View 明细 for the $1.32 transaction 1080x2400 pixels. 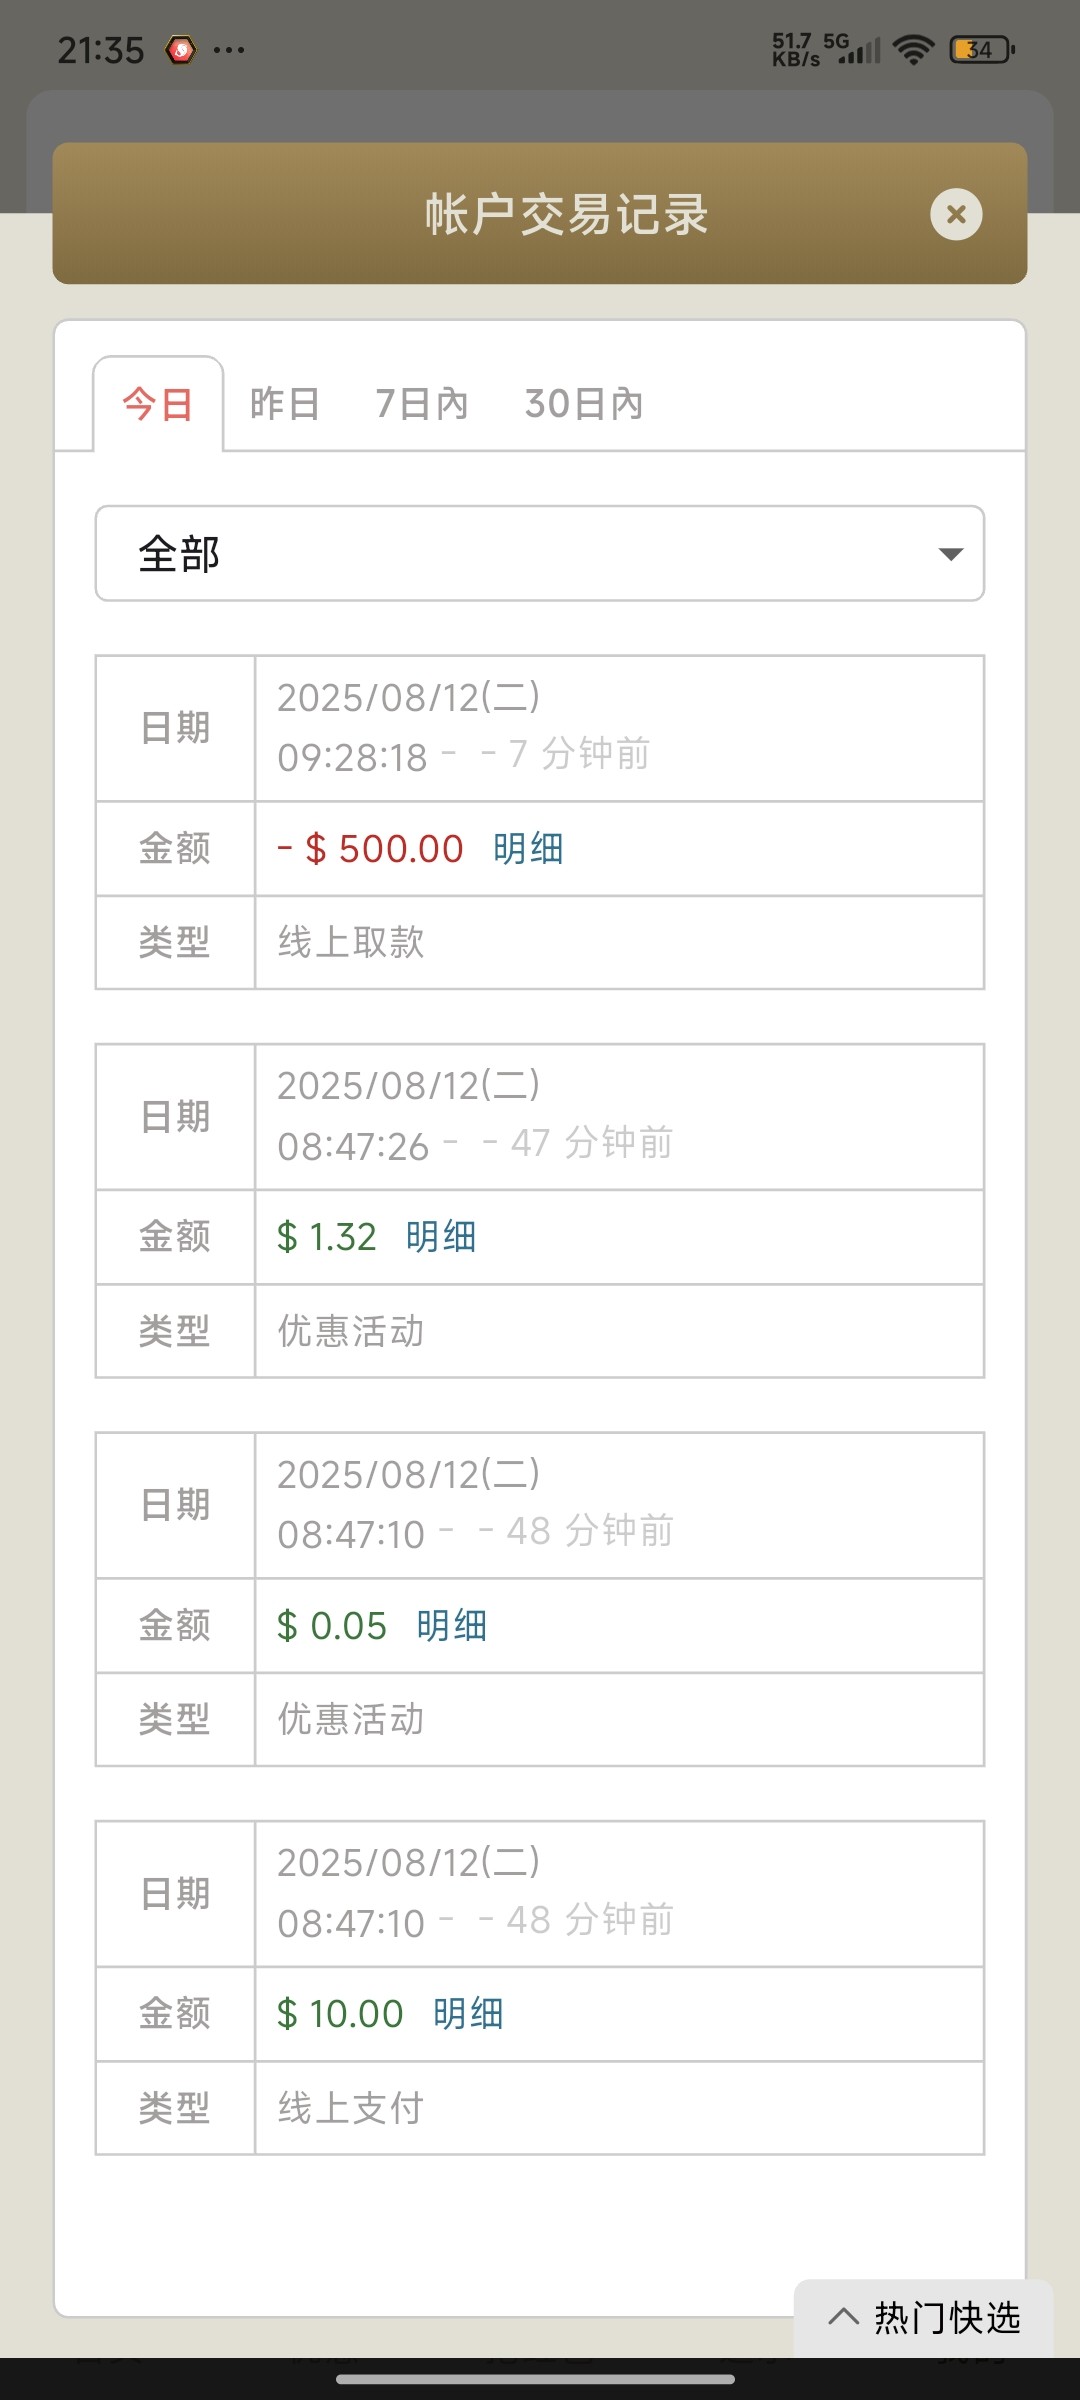(441, 1237)
